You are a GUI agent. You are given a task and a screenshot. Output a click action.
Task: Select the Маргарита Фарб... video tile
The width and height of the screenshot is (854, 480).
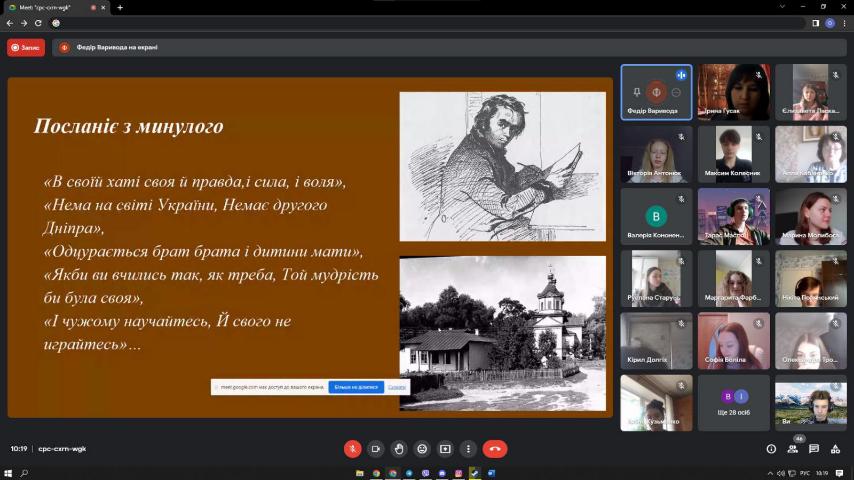point(734,278)
